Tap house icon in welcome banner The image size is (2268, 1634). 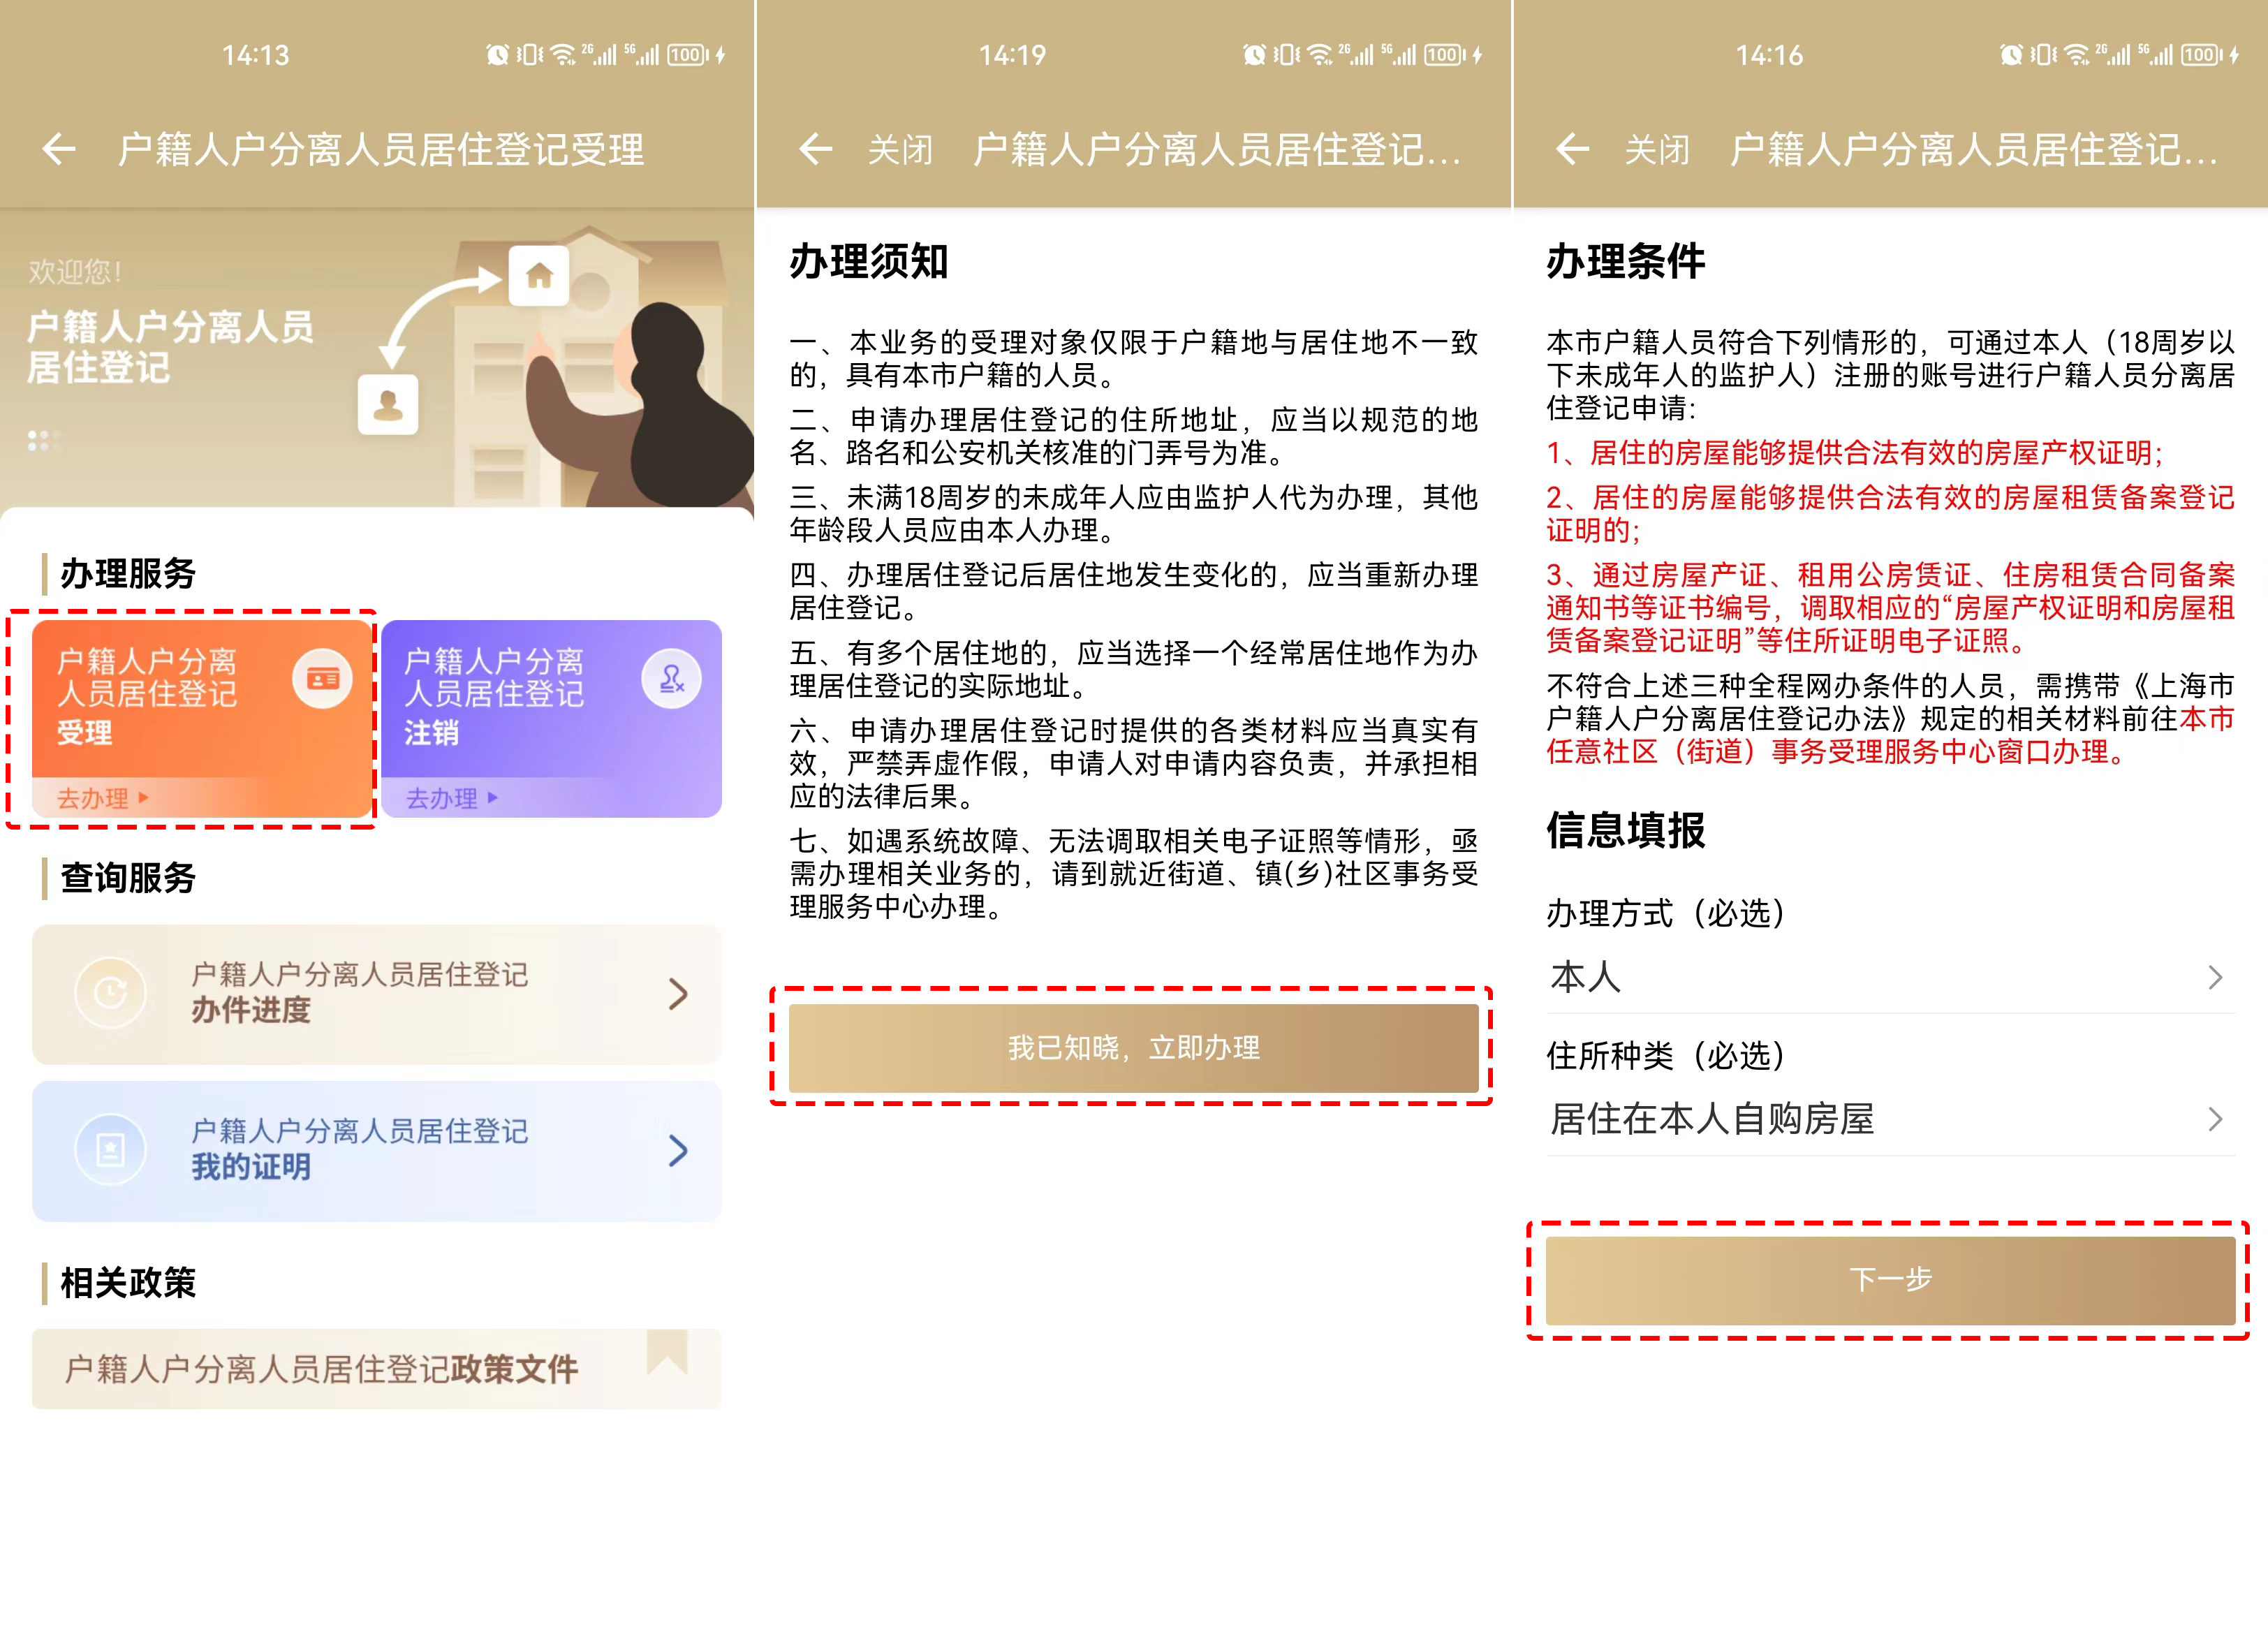tap(539, 275)
